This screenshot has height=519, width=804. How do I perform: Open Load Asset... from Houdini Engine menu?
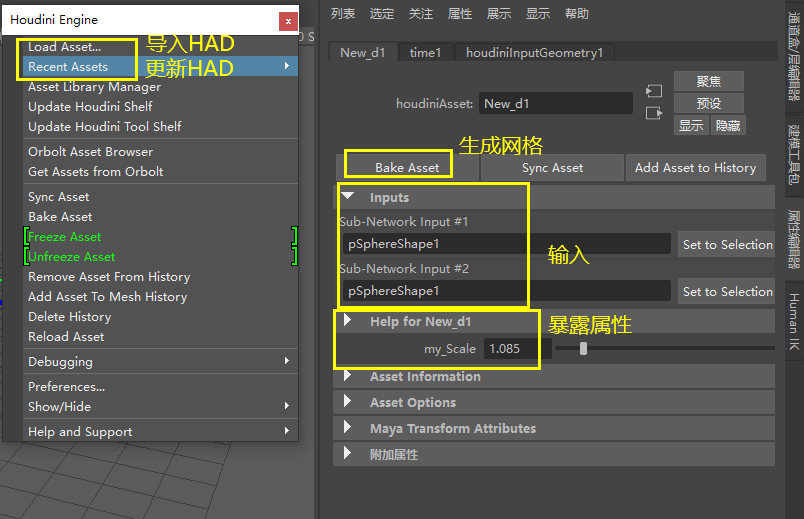click(160, 47)
